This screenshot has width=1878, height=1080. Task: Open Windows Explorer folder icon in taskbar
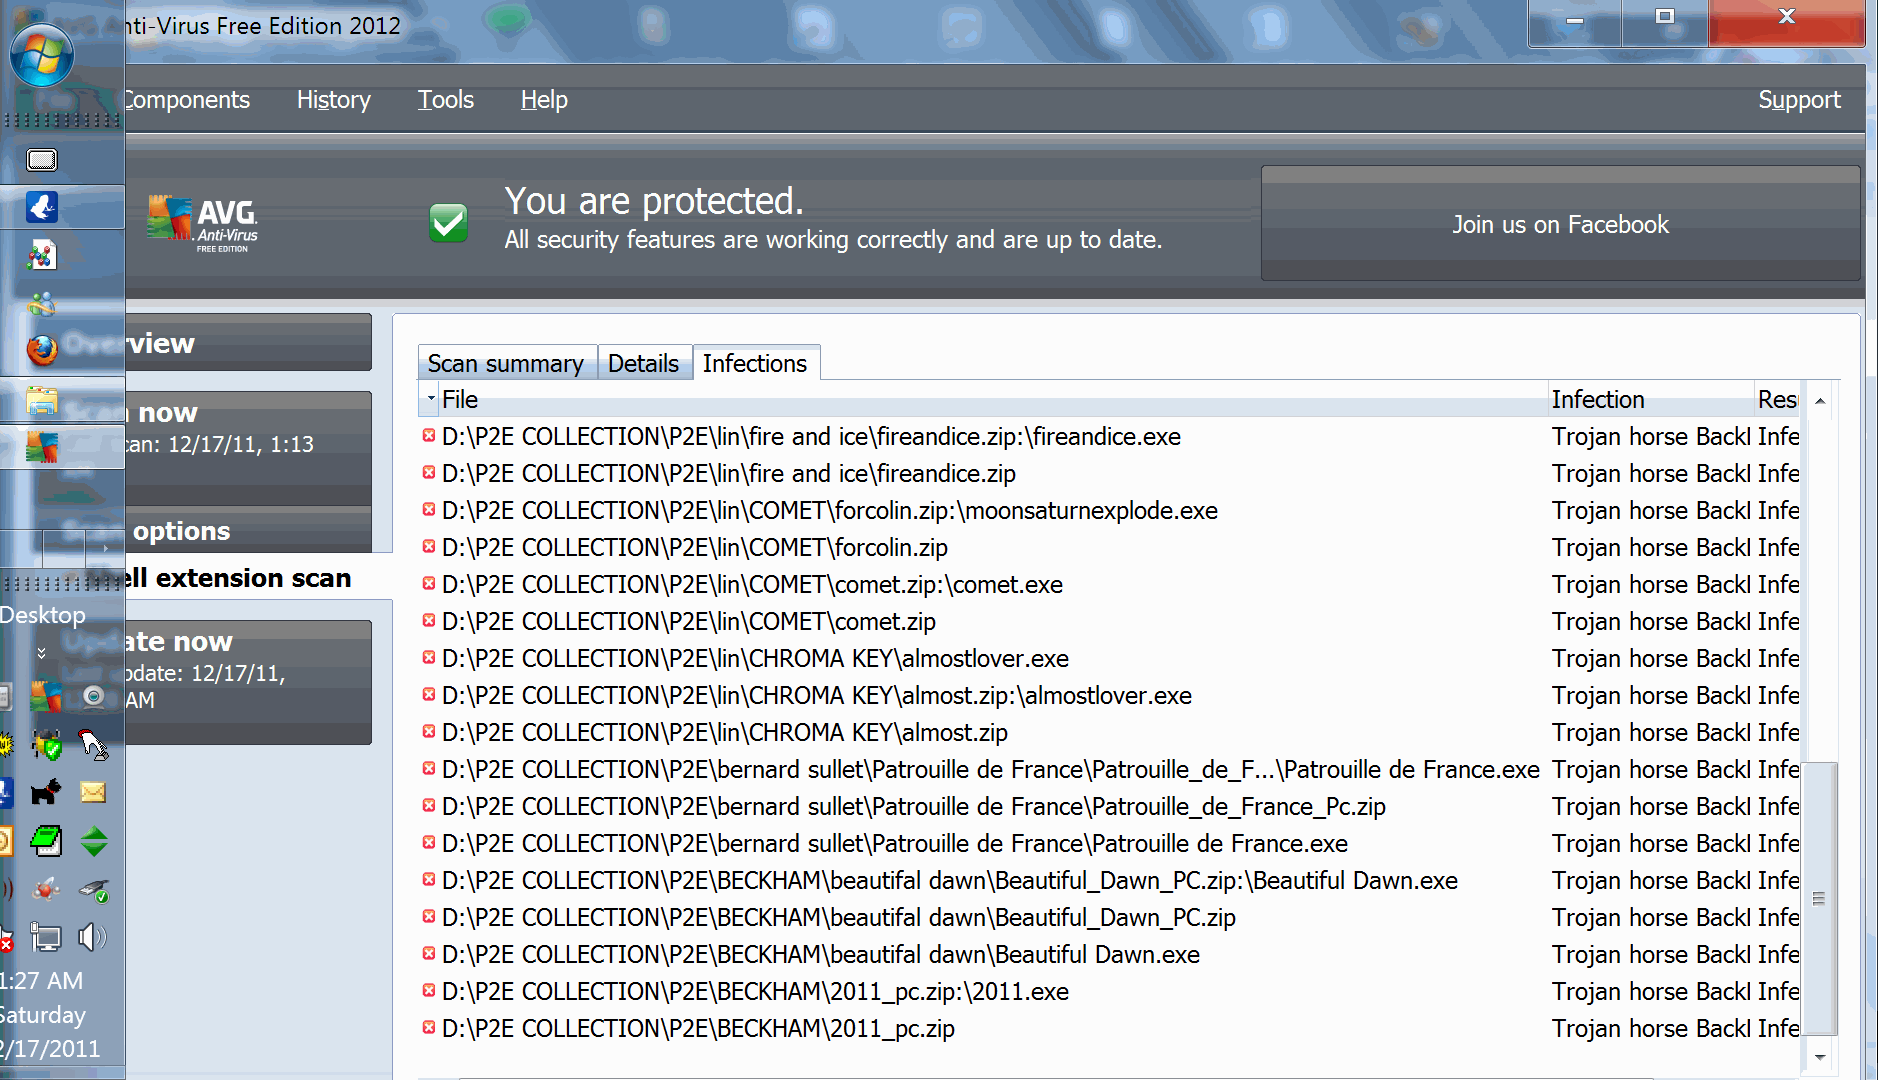42,401
